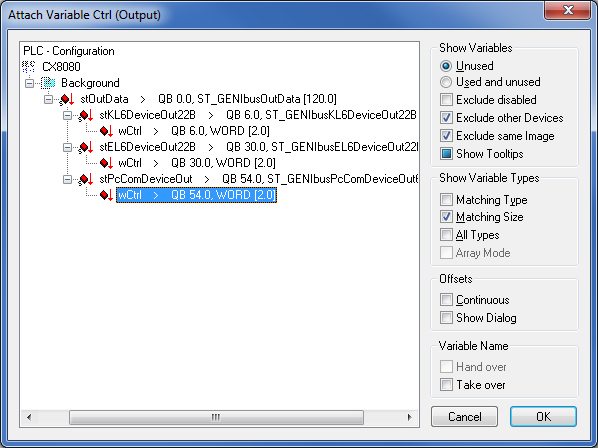Click the stOutData output variable icon
The height and width of the screenshot is (448, 598).
coord(66,100)
